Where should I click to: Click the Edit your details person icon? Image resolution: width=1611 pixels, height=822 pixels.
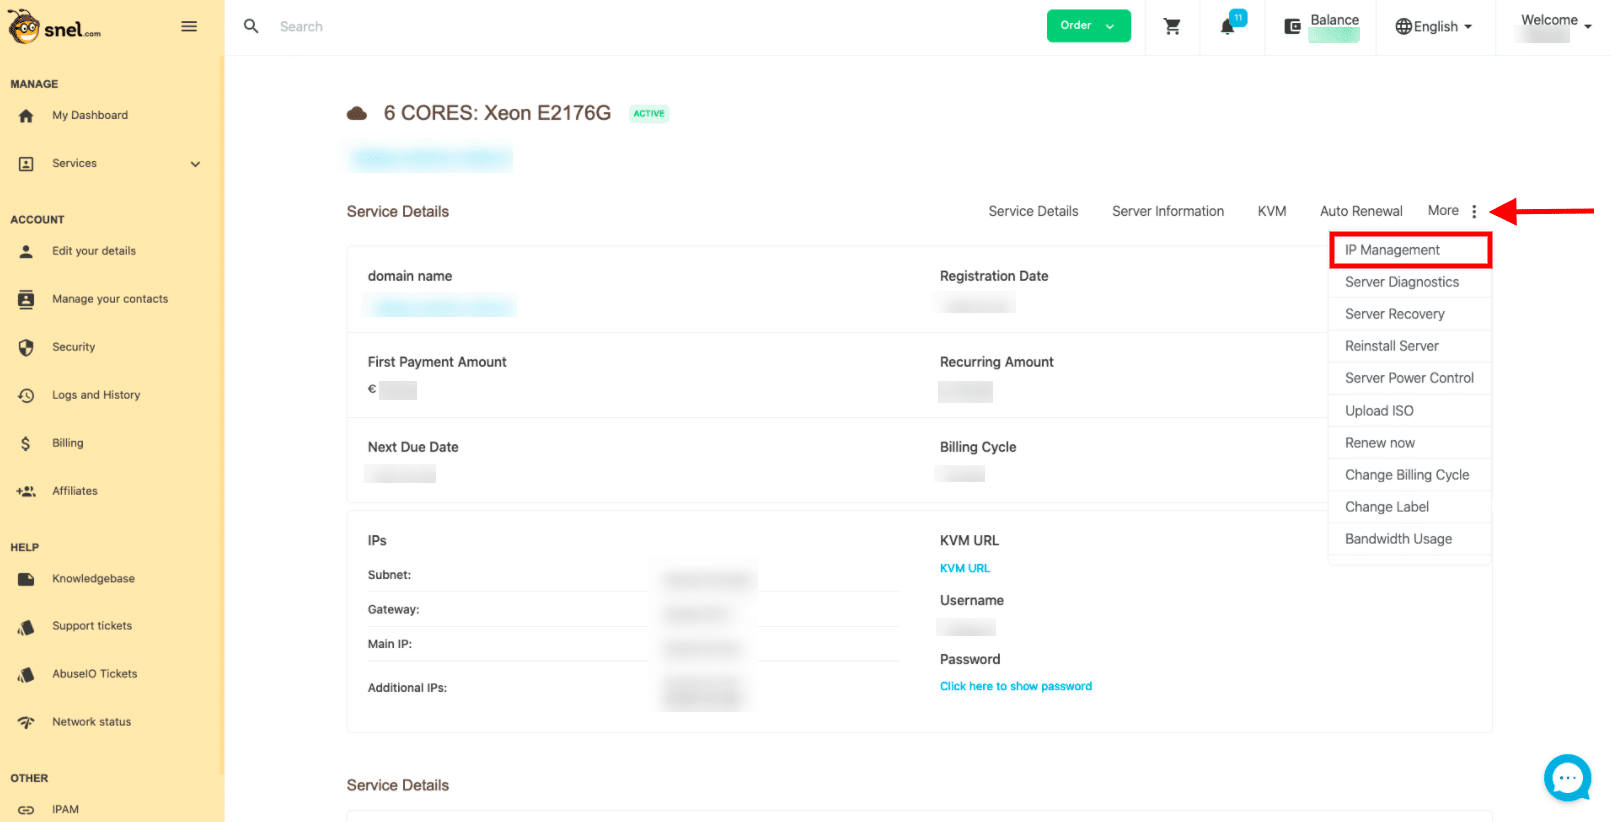coord(26,252)
